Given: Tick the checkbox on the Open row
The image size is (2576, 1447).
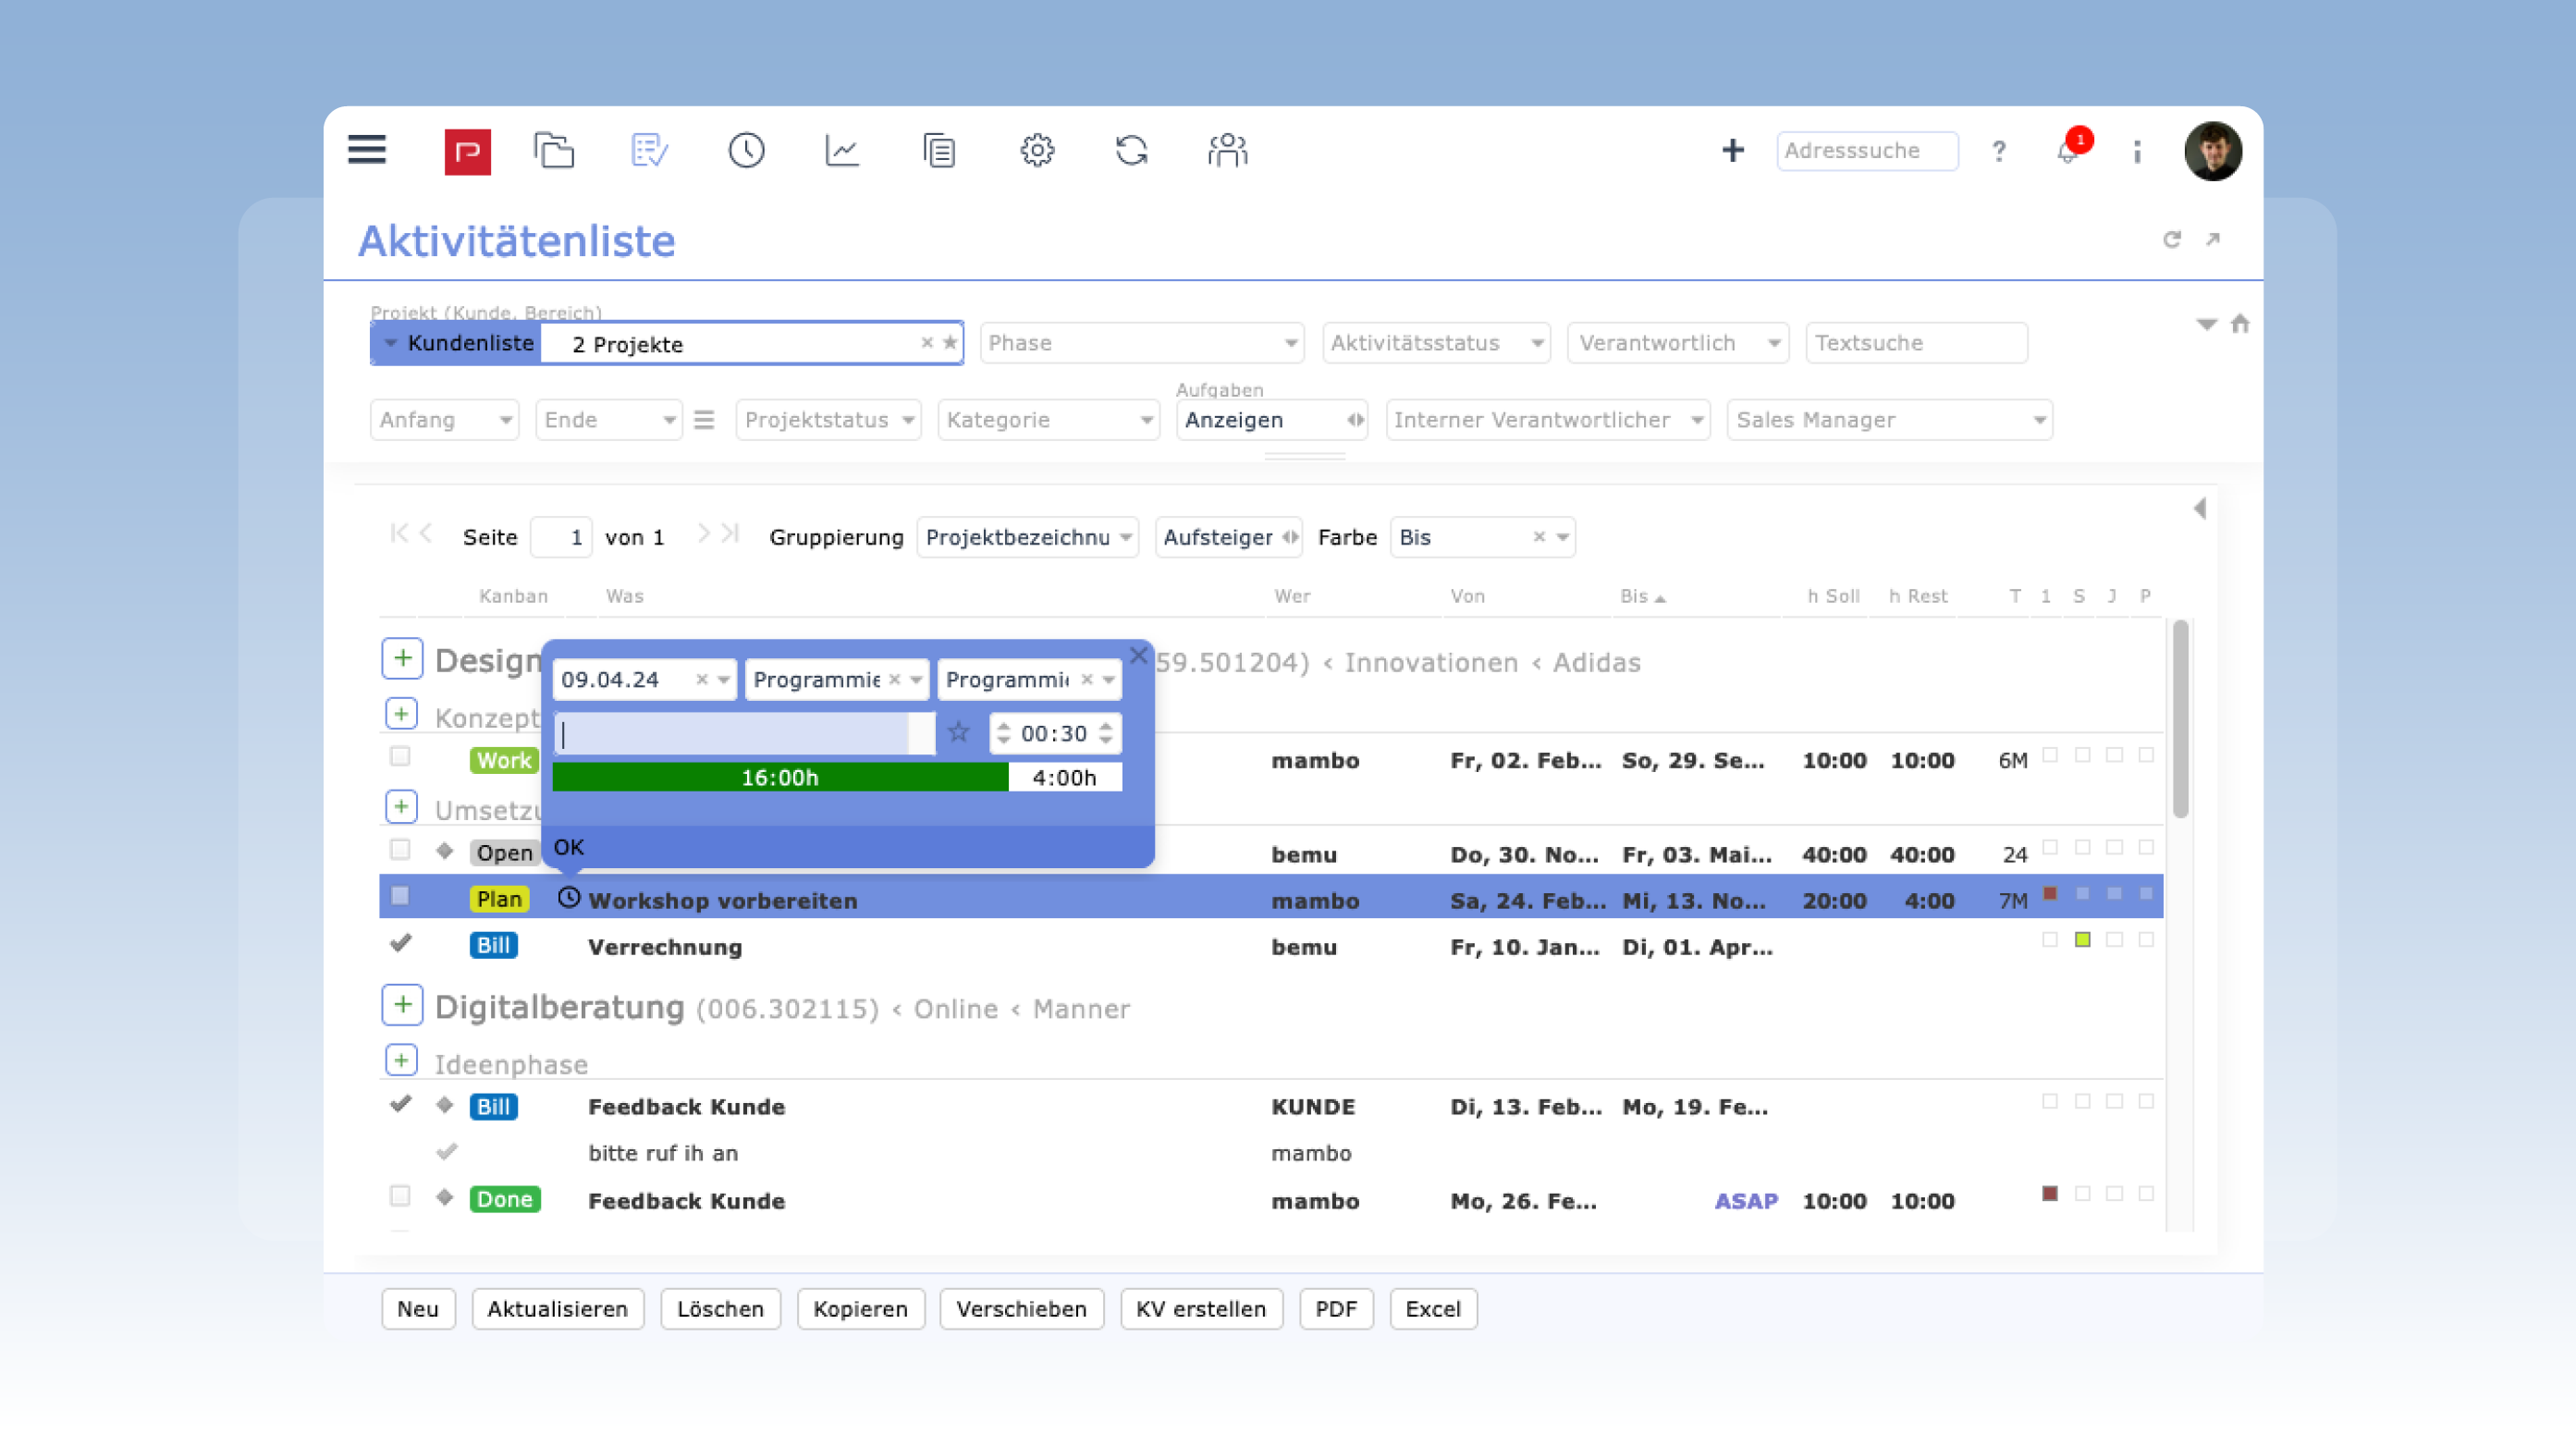Looking at the screenshot, I should (x=400, y=850).
